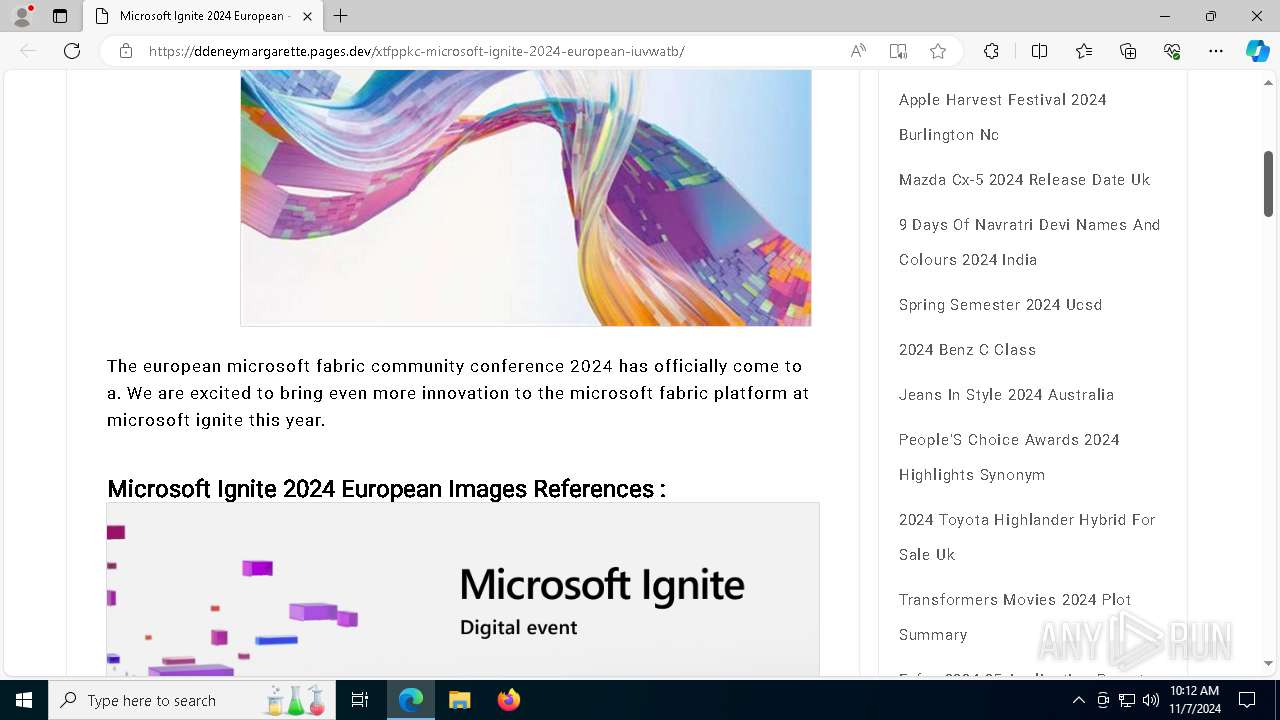View site information lock icon
This screenshot has height=720, width=1280.
126,51
